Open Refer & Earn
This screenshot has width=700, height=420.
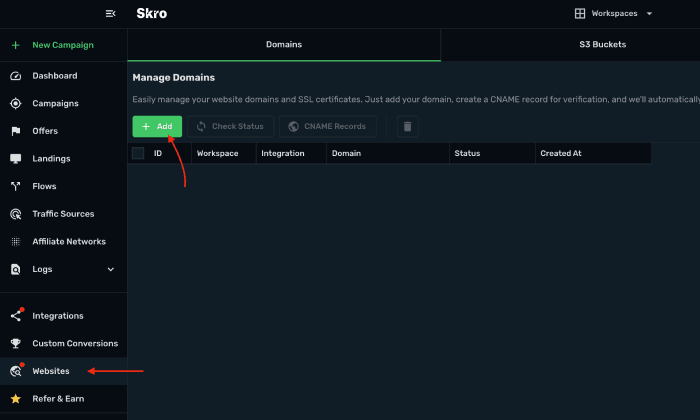point(58,399)
